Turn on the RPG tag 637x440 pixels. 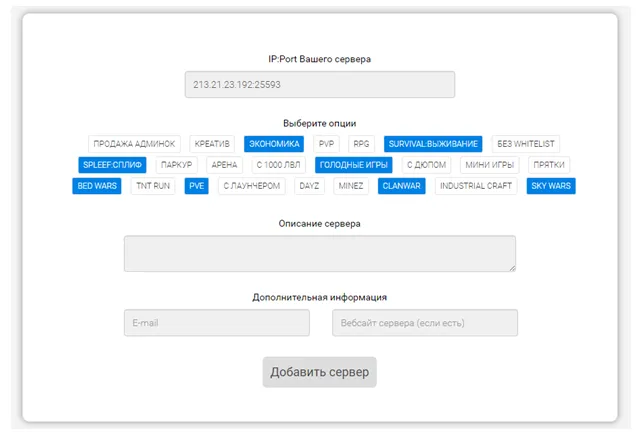click(361, 144)
